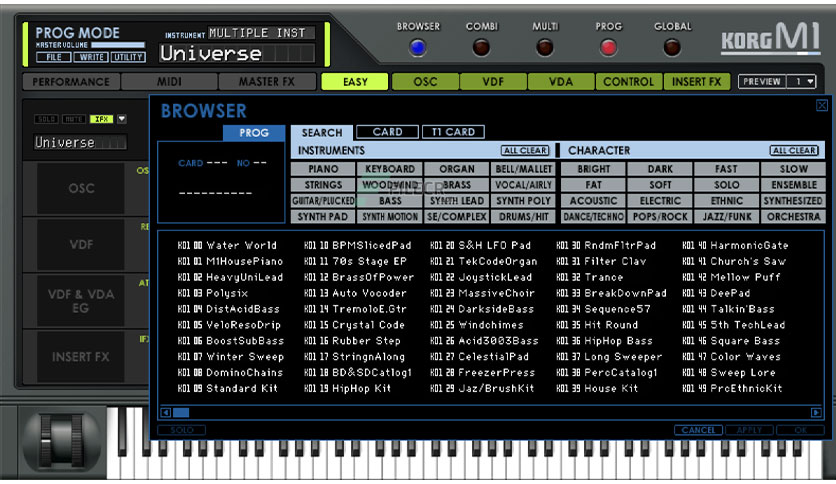The image size is (836, 484).
Task: Click the pitch joystick wheel
Action: 62,442
